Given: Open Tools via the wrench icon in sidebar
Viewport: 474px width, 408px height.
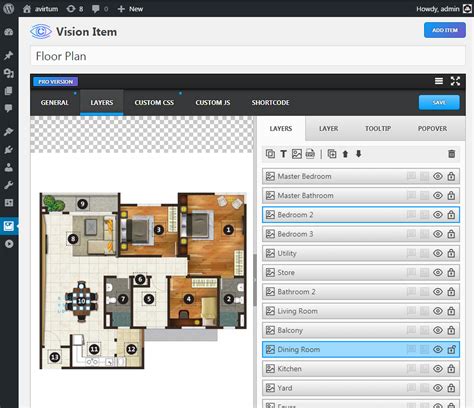Looking at the screenshot, I should point(9,185).
